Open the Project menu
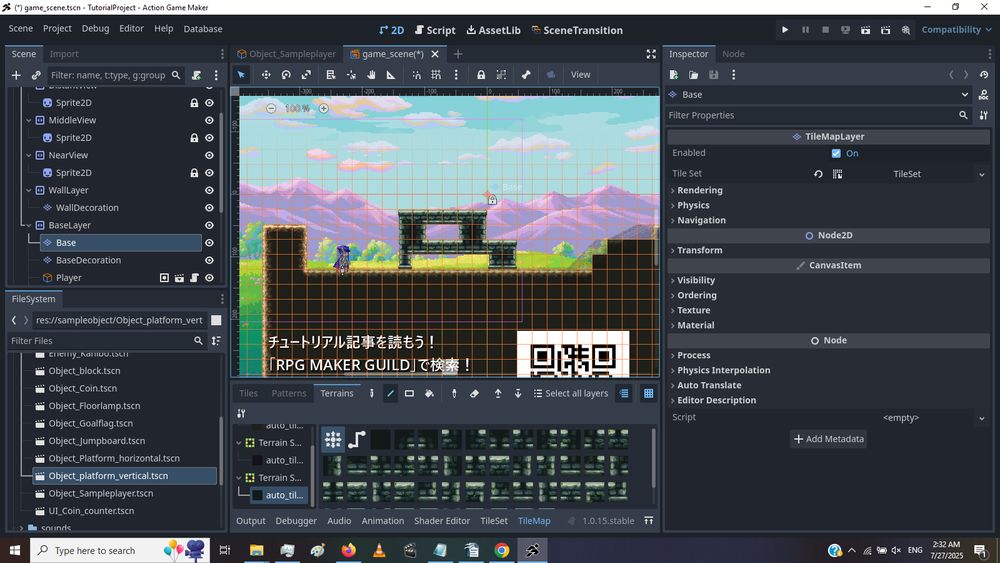 [x=57, y=29]
